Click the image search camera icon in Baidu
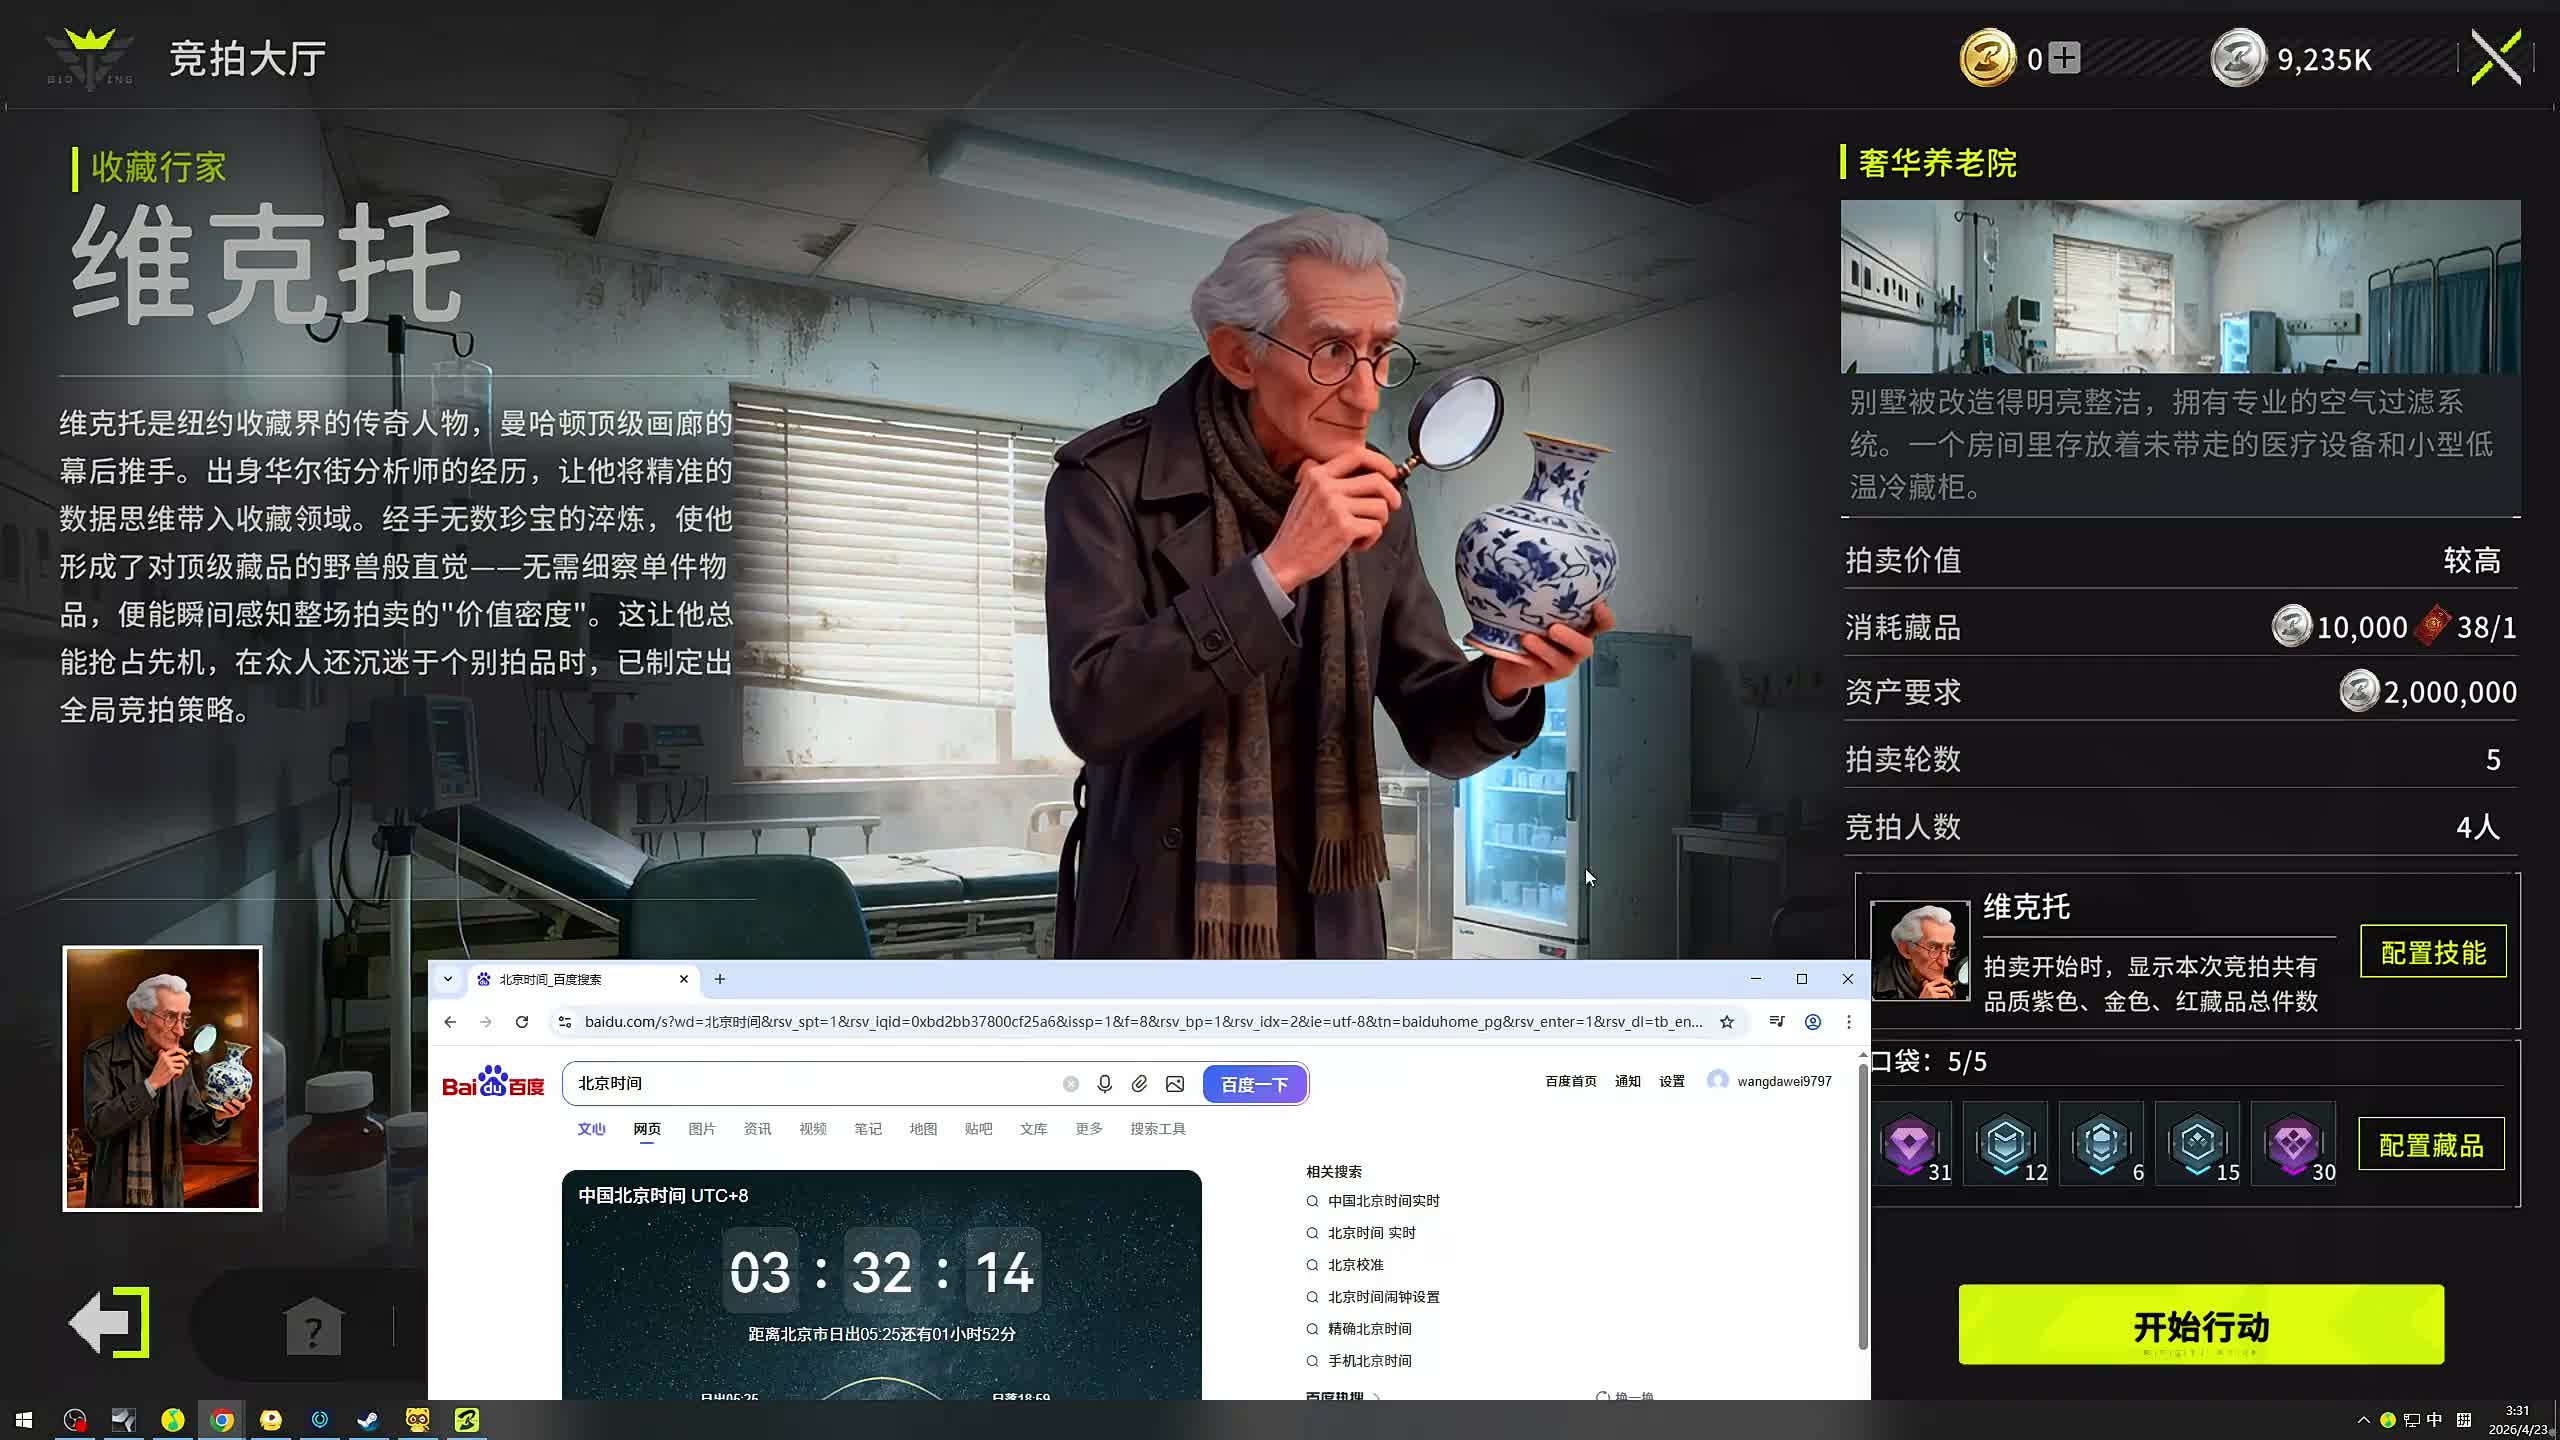The height and width of the screenshot is (1440, 2560). point(1175,1084)
